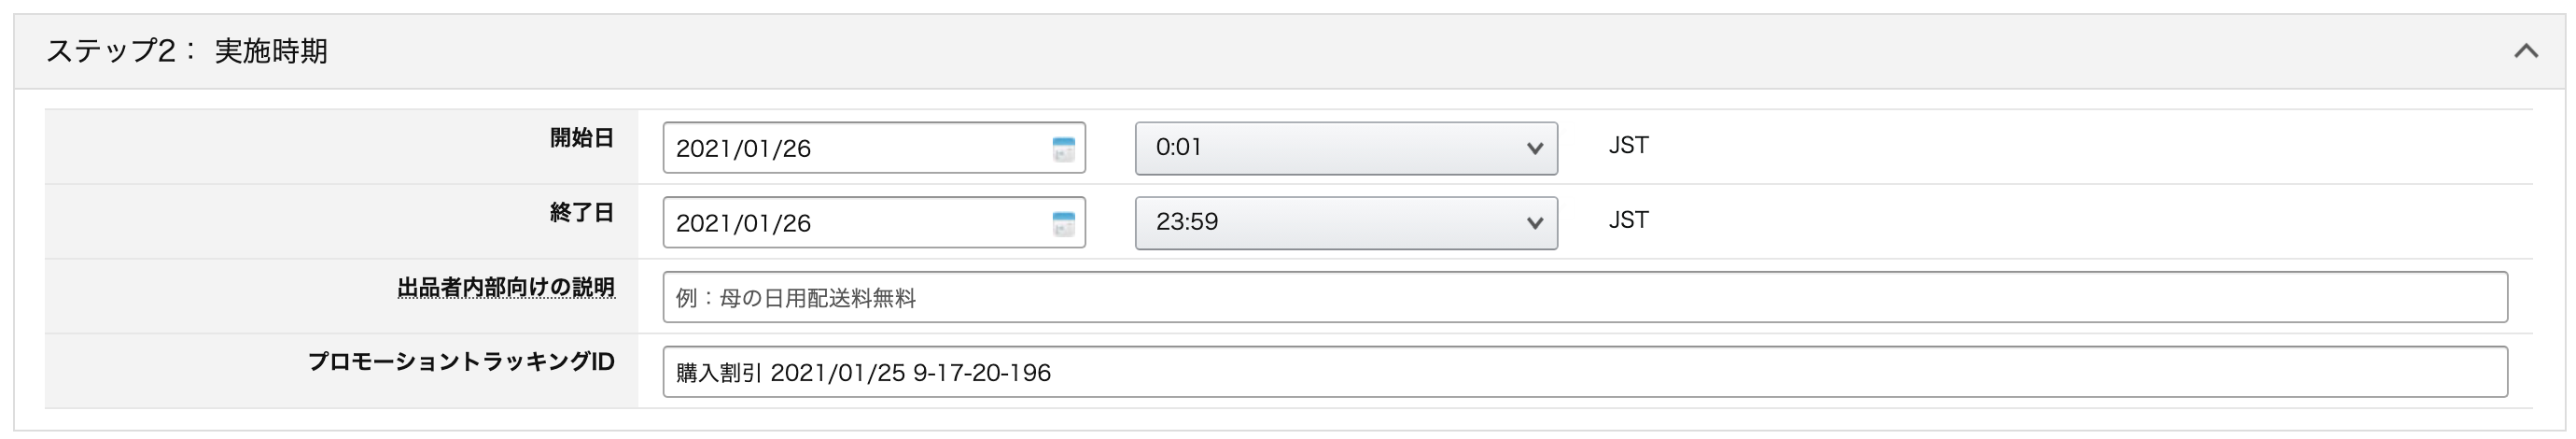Click the 購入割引 2021/01/25 text in the tracking ID field
Screen dimensions: 2576x439
coord(790,373)
